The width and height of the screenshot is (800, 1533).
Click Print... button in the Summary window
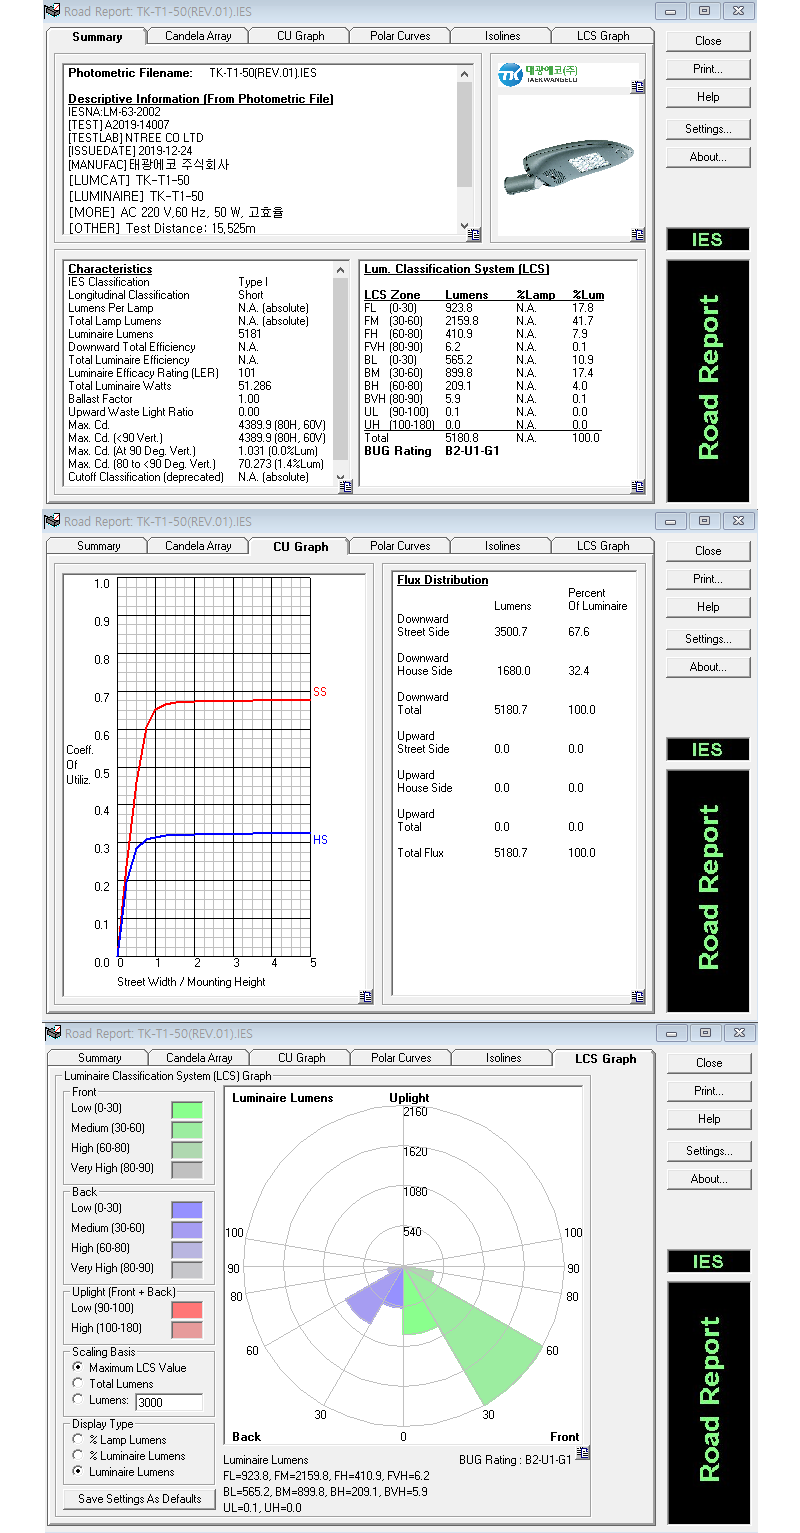[708, 69]
